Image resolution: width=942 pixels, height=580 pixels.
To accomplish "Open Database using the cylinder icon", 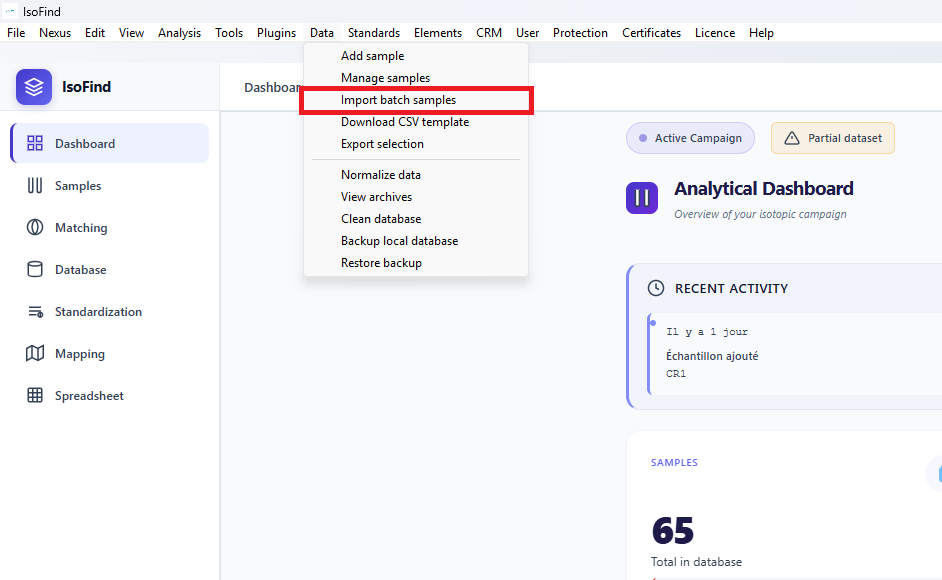I will pyautogui.click(x=35, y=270).
